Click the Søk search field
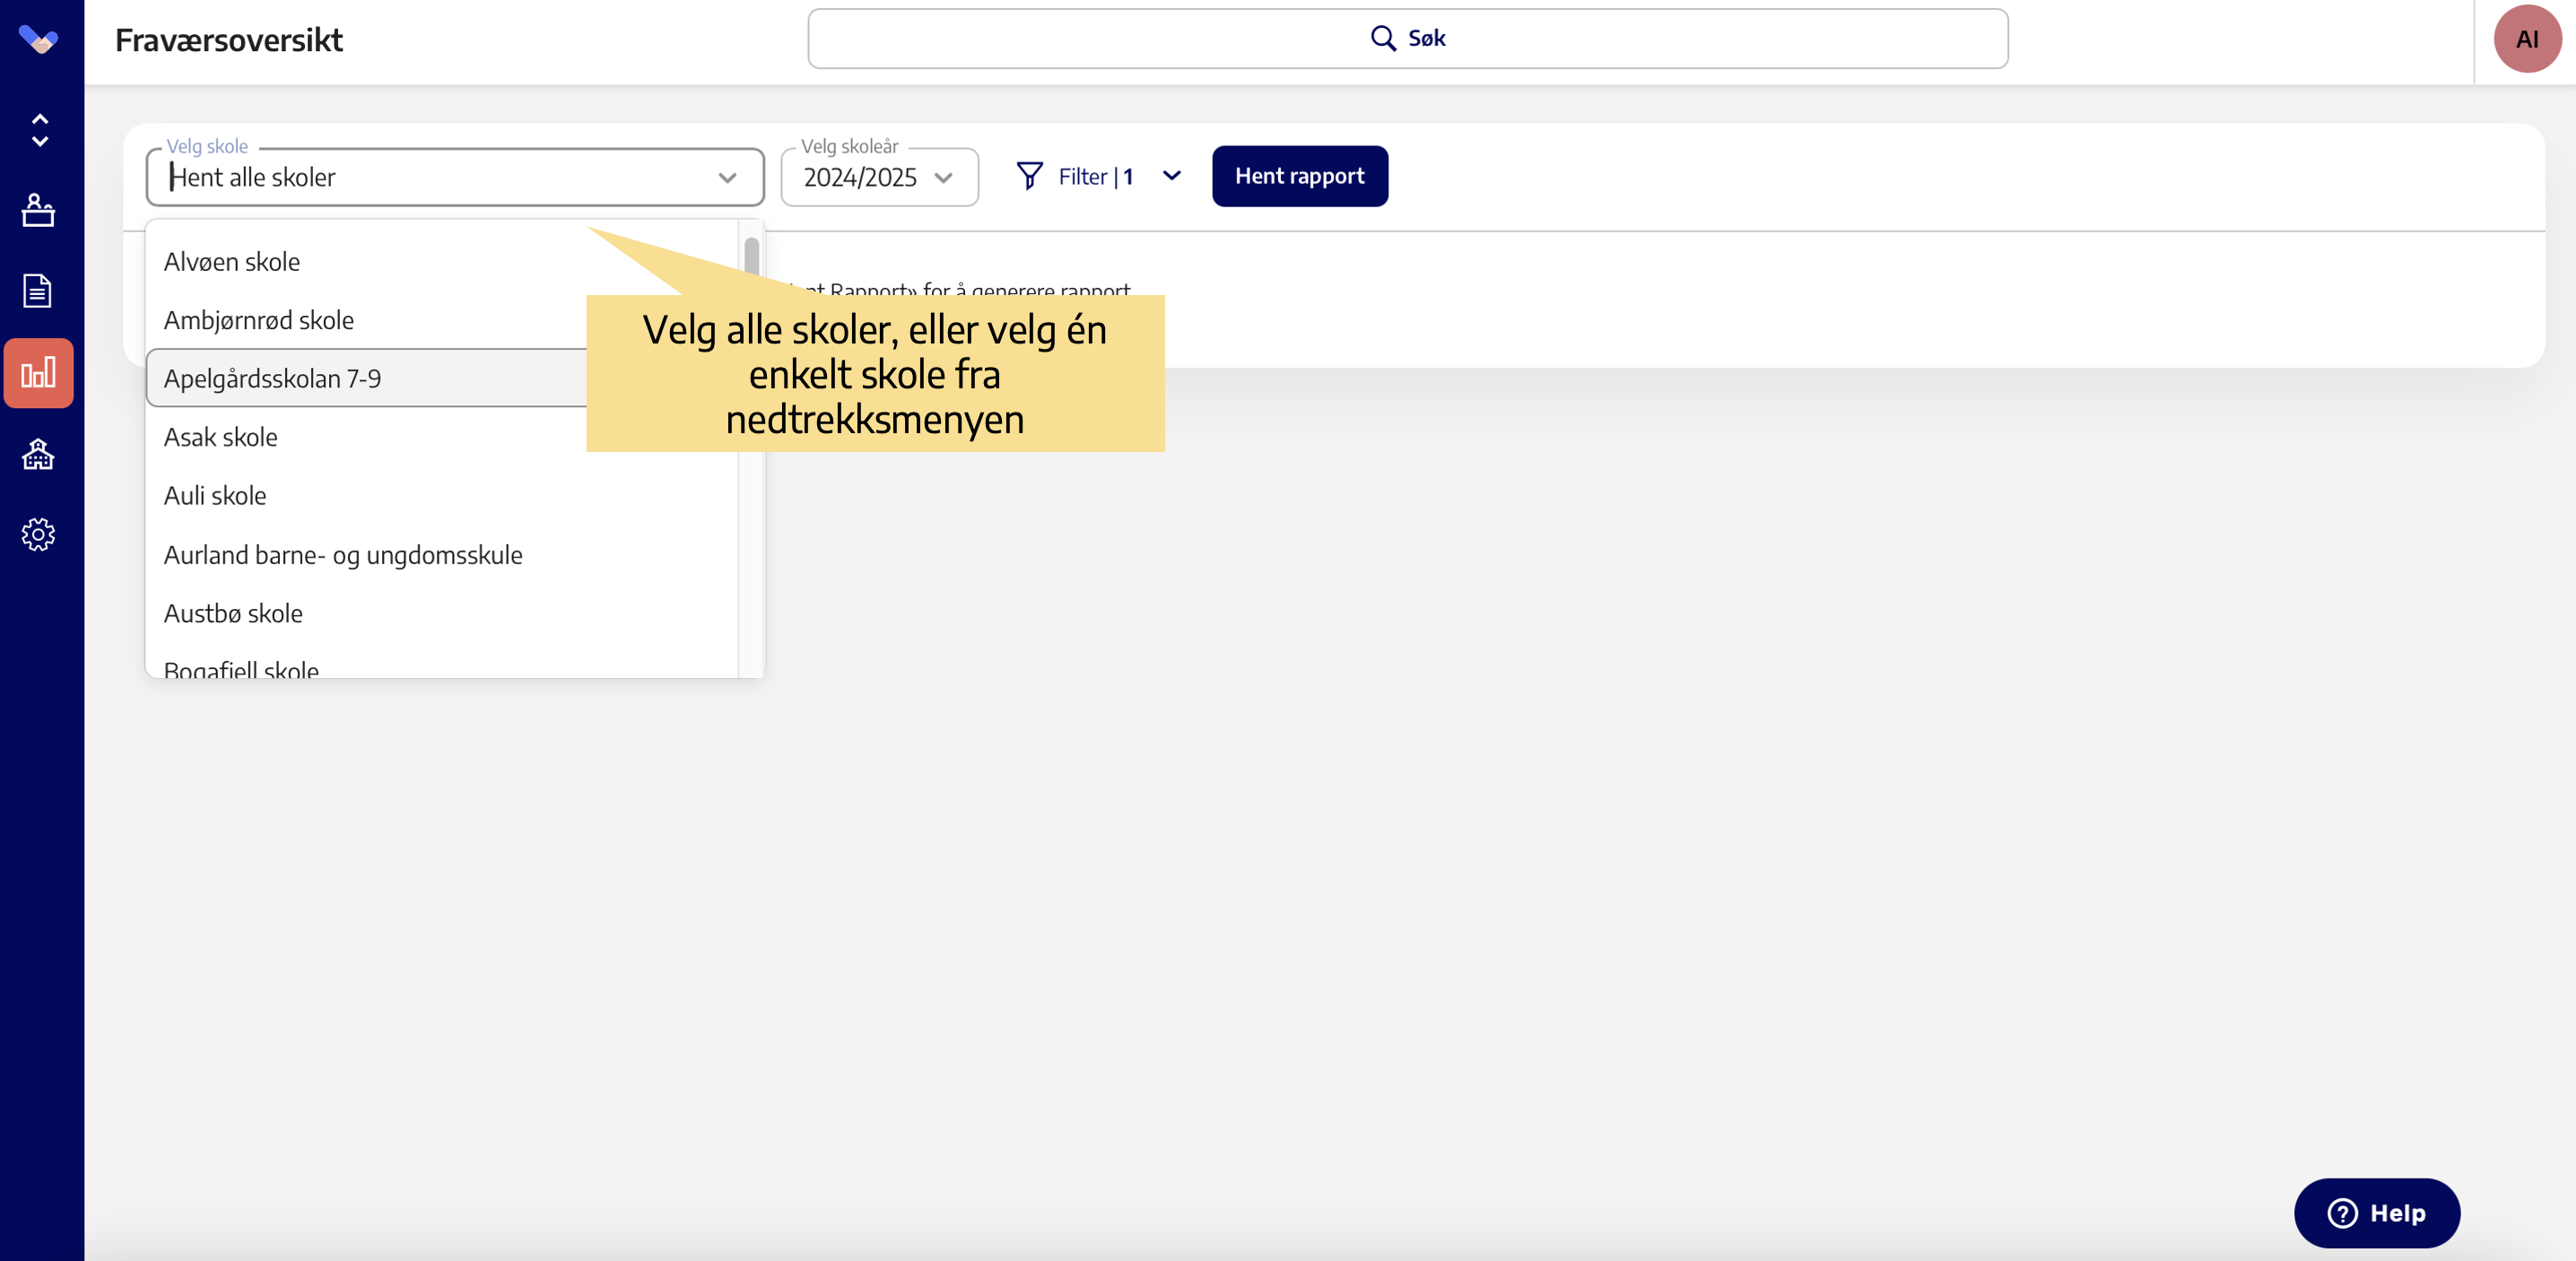This screenshot has width=2576, height=1261. (x=1407, y=39)
